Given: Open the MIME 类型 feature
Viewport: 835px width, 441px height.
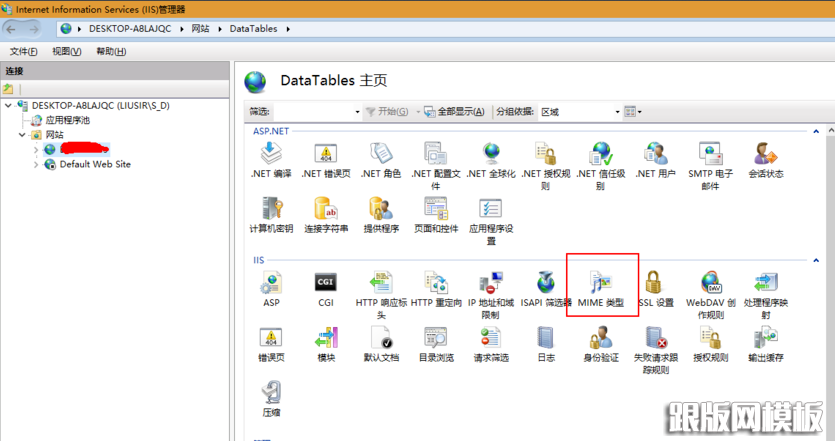Looking at the screenshot, I should click(x=601, y=289).
